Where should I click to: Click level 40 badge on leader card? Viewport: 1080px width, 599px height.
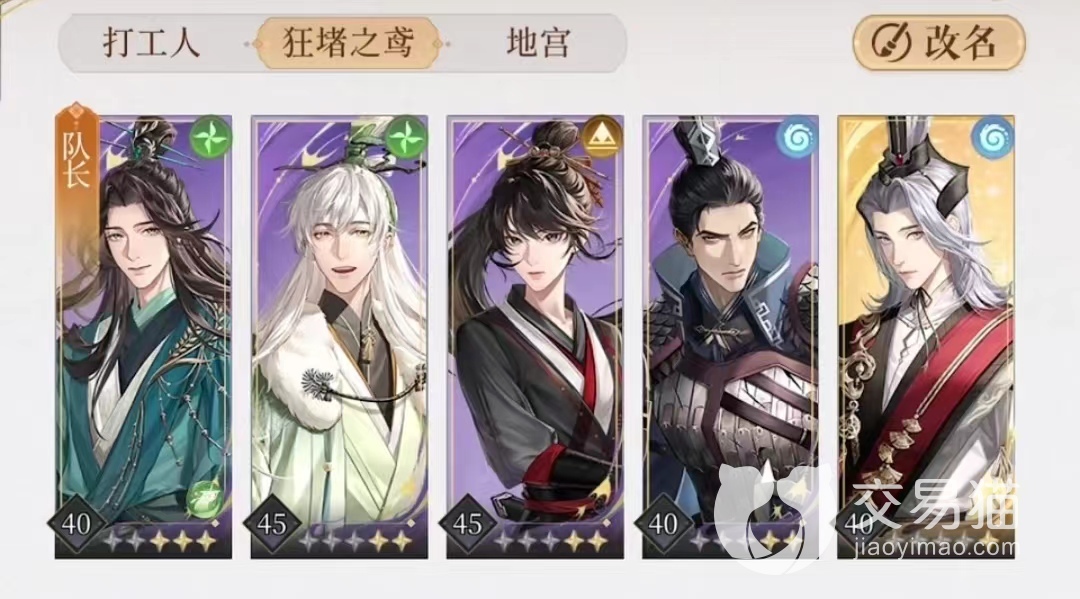point(76,525)
